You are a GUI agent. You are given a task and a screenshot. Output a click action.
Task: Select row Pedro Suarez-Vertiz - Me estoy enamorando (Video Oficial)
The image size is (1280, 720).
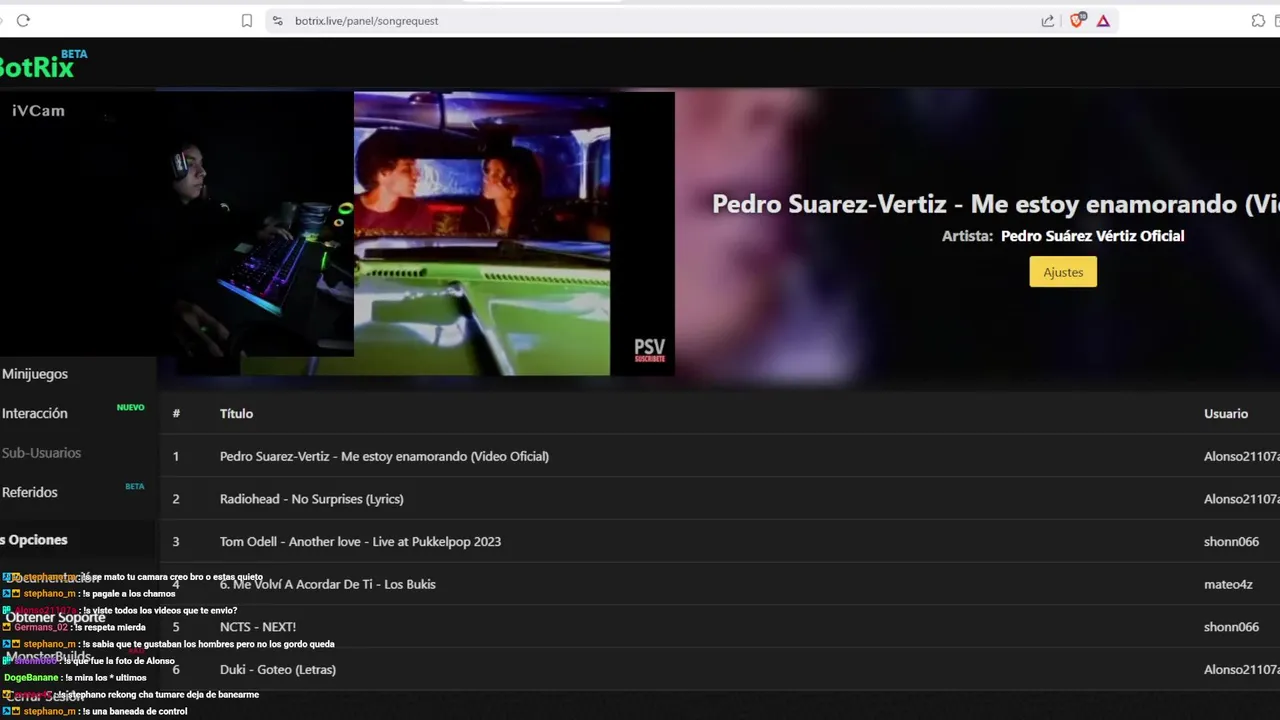coord(720,456)
